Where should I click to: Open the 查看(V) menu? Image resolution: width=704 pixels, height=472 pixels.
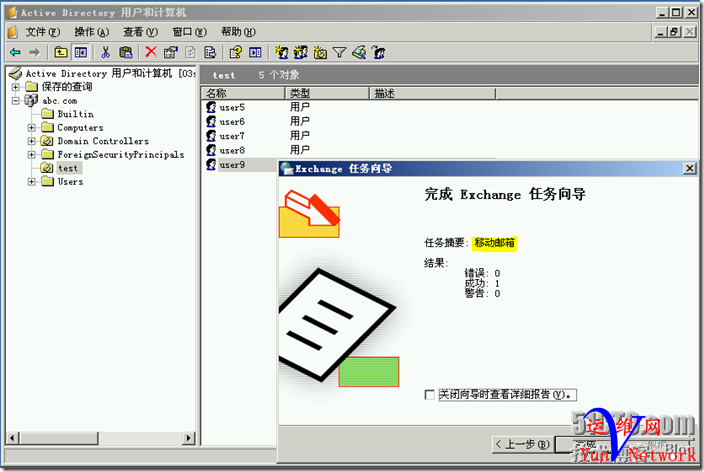141,32
